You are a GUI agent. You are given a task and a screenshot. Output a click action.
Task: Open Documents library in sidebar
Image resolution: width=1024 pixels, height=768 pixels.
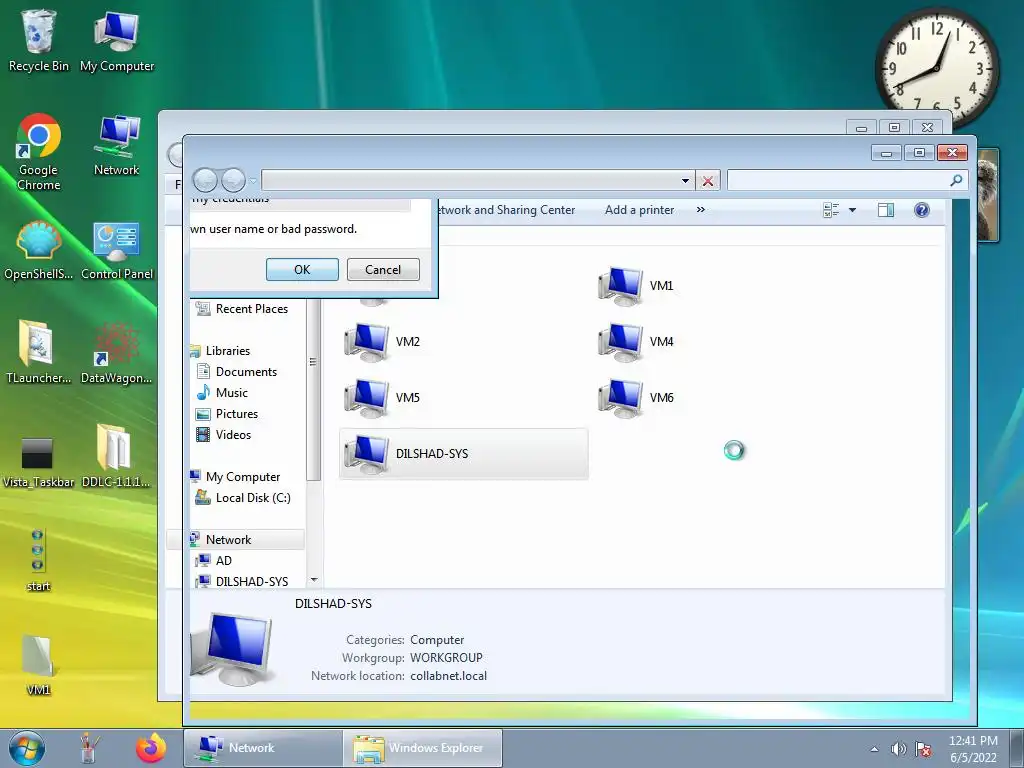(237, 372)
